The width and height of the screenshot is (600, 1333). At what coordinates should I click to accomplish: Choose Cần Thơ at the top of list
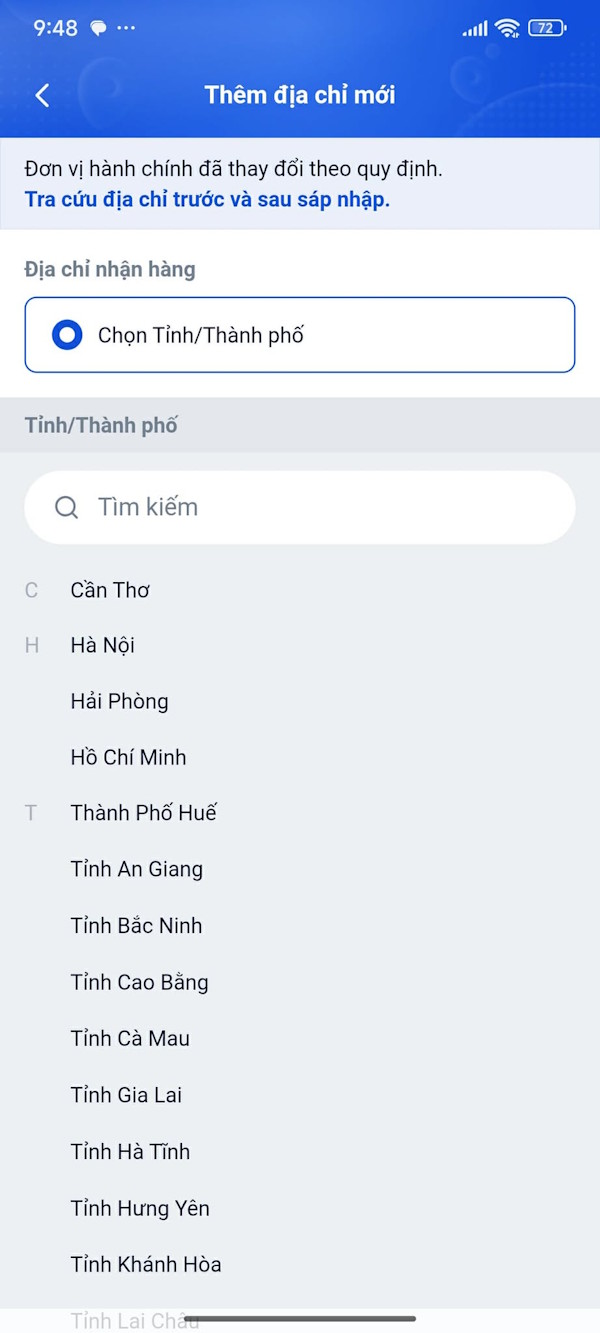110,590
